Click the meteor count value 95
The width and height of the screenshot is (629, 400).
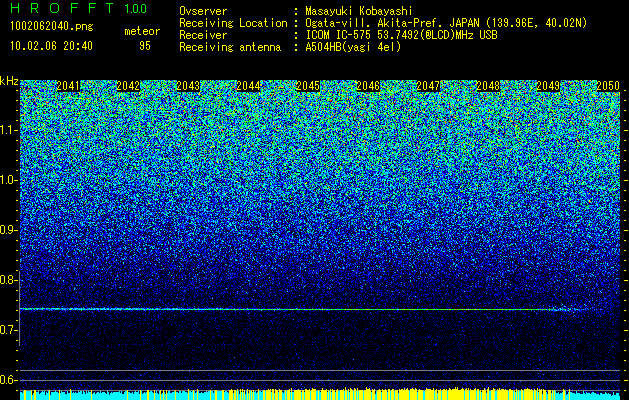(x=145, y=46)
